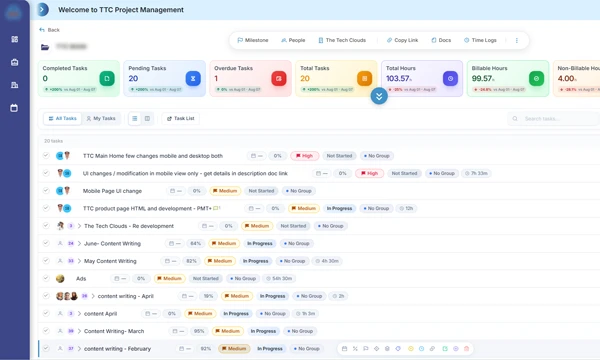
Task: Expand content April subtasks
Action: [79, 314]
